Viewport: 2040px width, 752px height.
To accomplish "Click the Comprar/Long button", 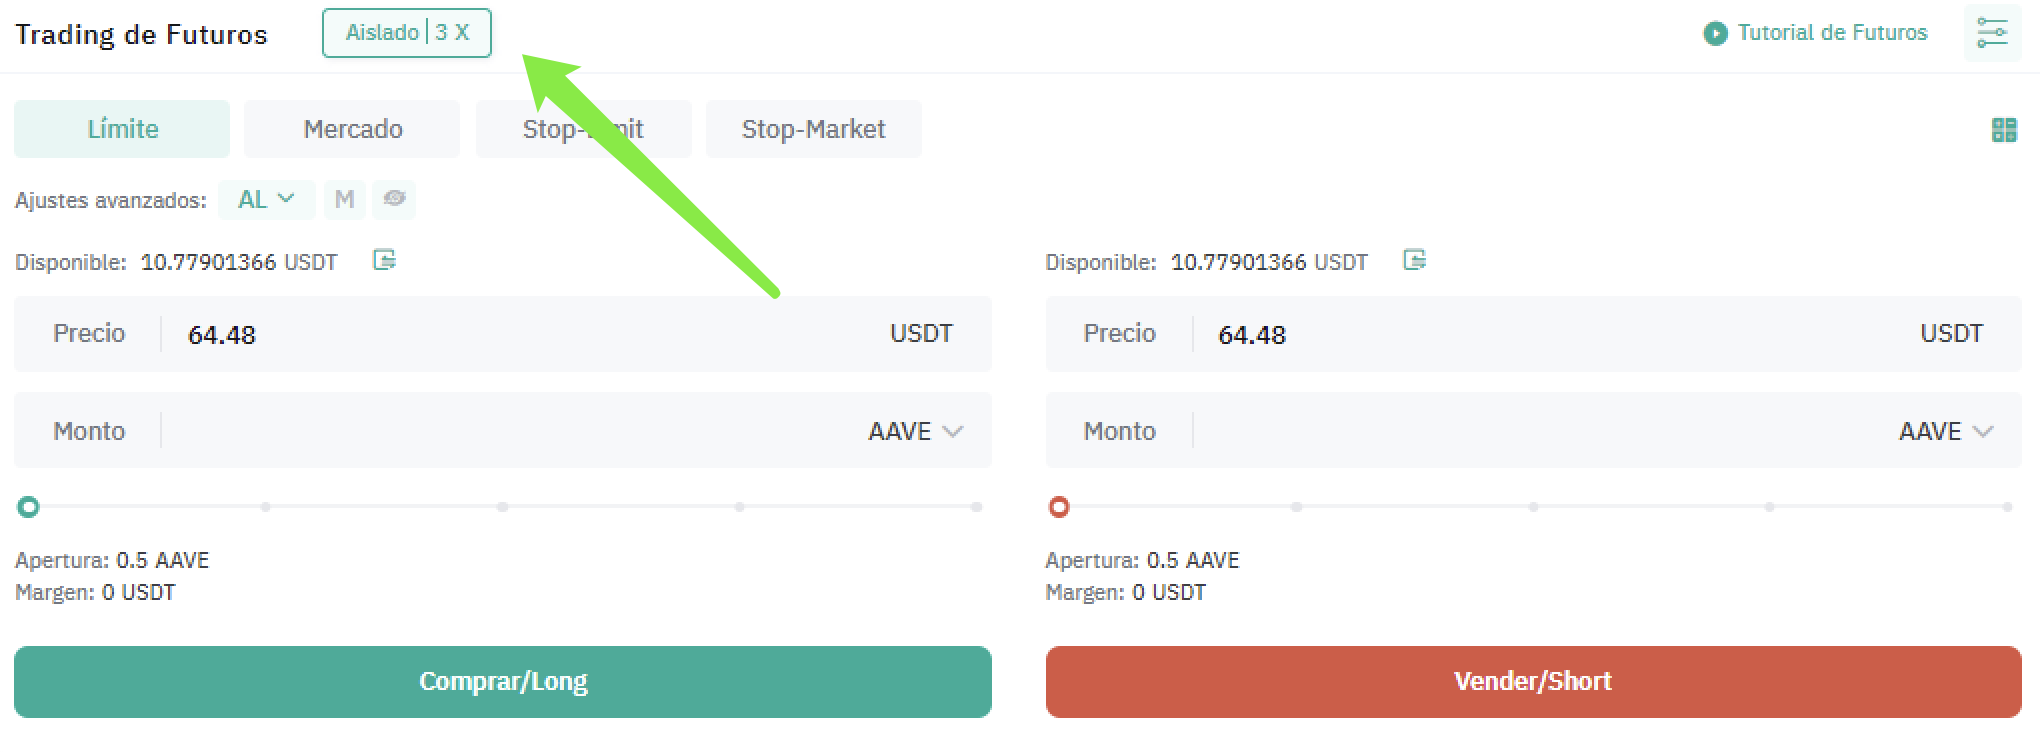I will (x=503, y=681).
